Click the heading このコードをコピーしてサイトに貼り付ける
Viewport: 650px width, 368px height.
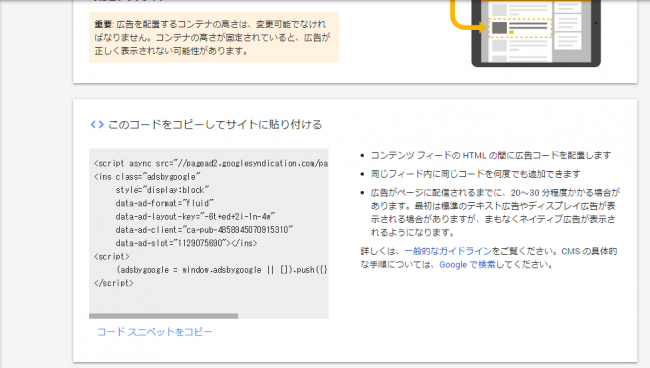pos(215,124)
